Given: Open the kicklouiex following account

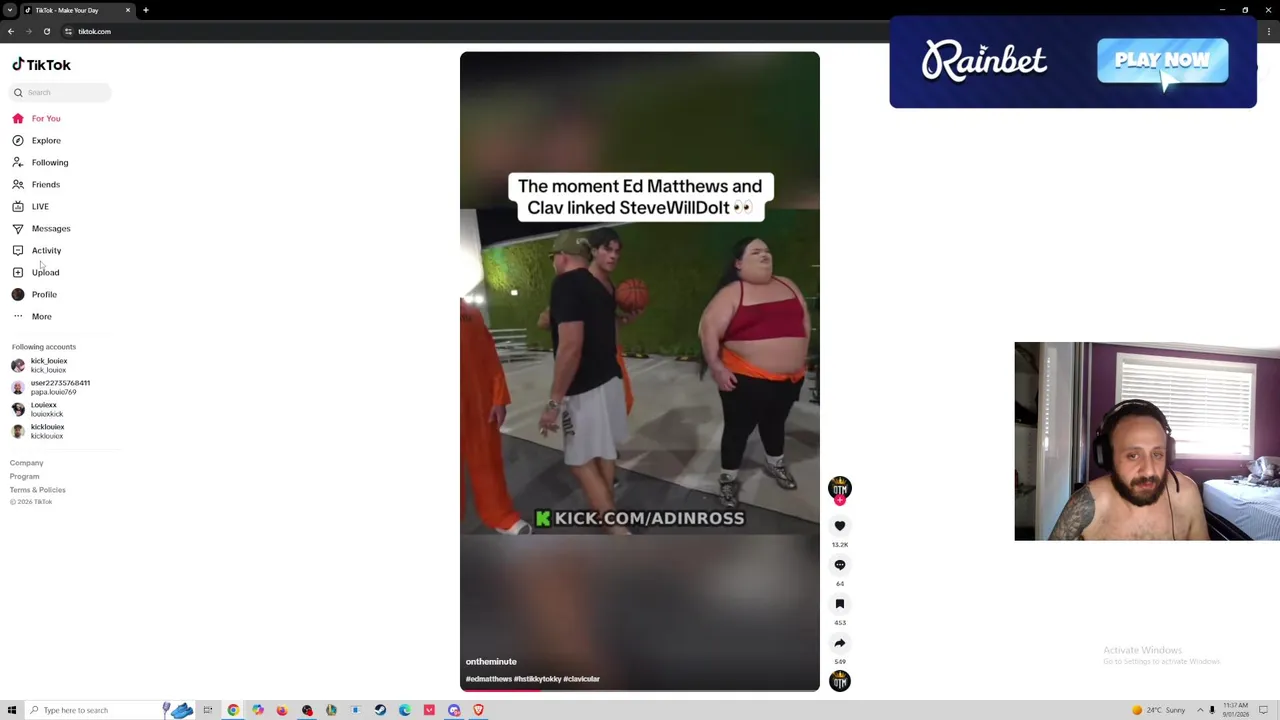Looking at the screenshot, I should (x=37, y=431).
